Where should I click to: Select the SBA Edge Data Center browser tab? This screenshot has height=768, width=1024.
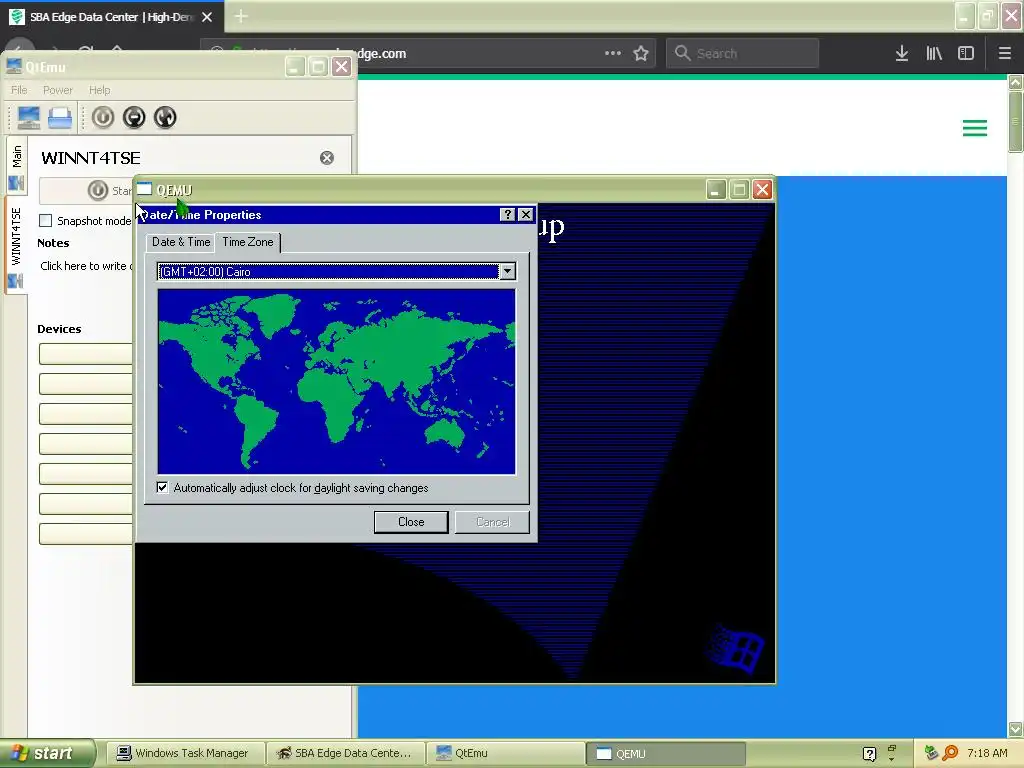click(x=112, y=17)
